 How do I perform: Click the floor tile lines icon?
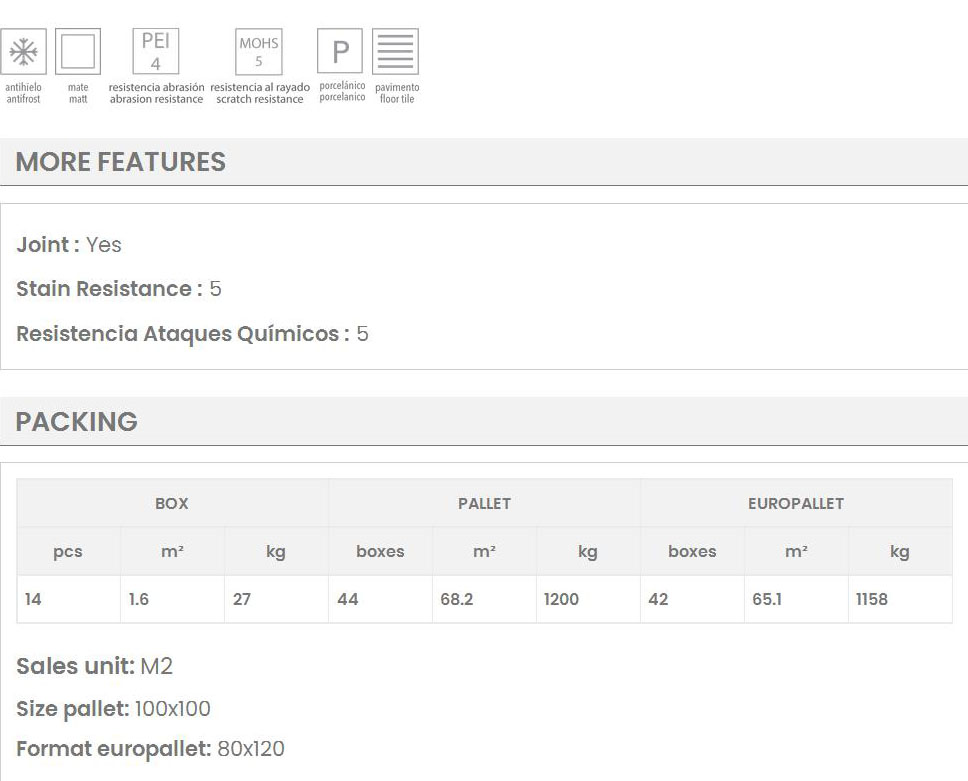click(396, 52)
